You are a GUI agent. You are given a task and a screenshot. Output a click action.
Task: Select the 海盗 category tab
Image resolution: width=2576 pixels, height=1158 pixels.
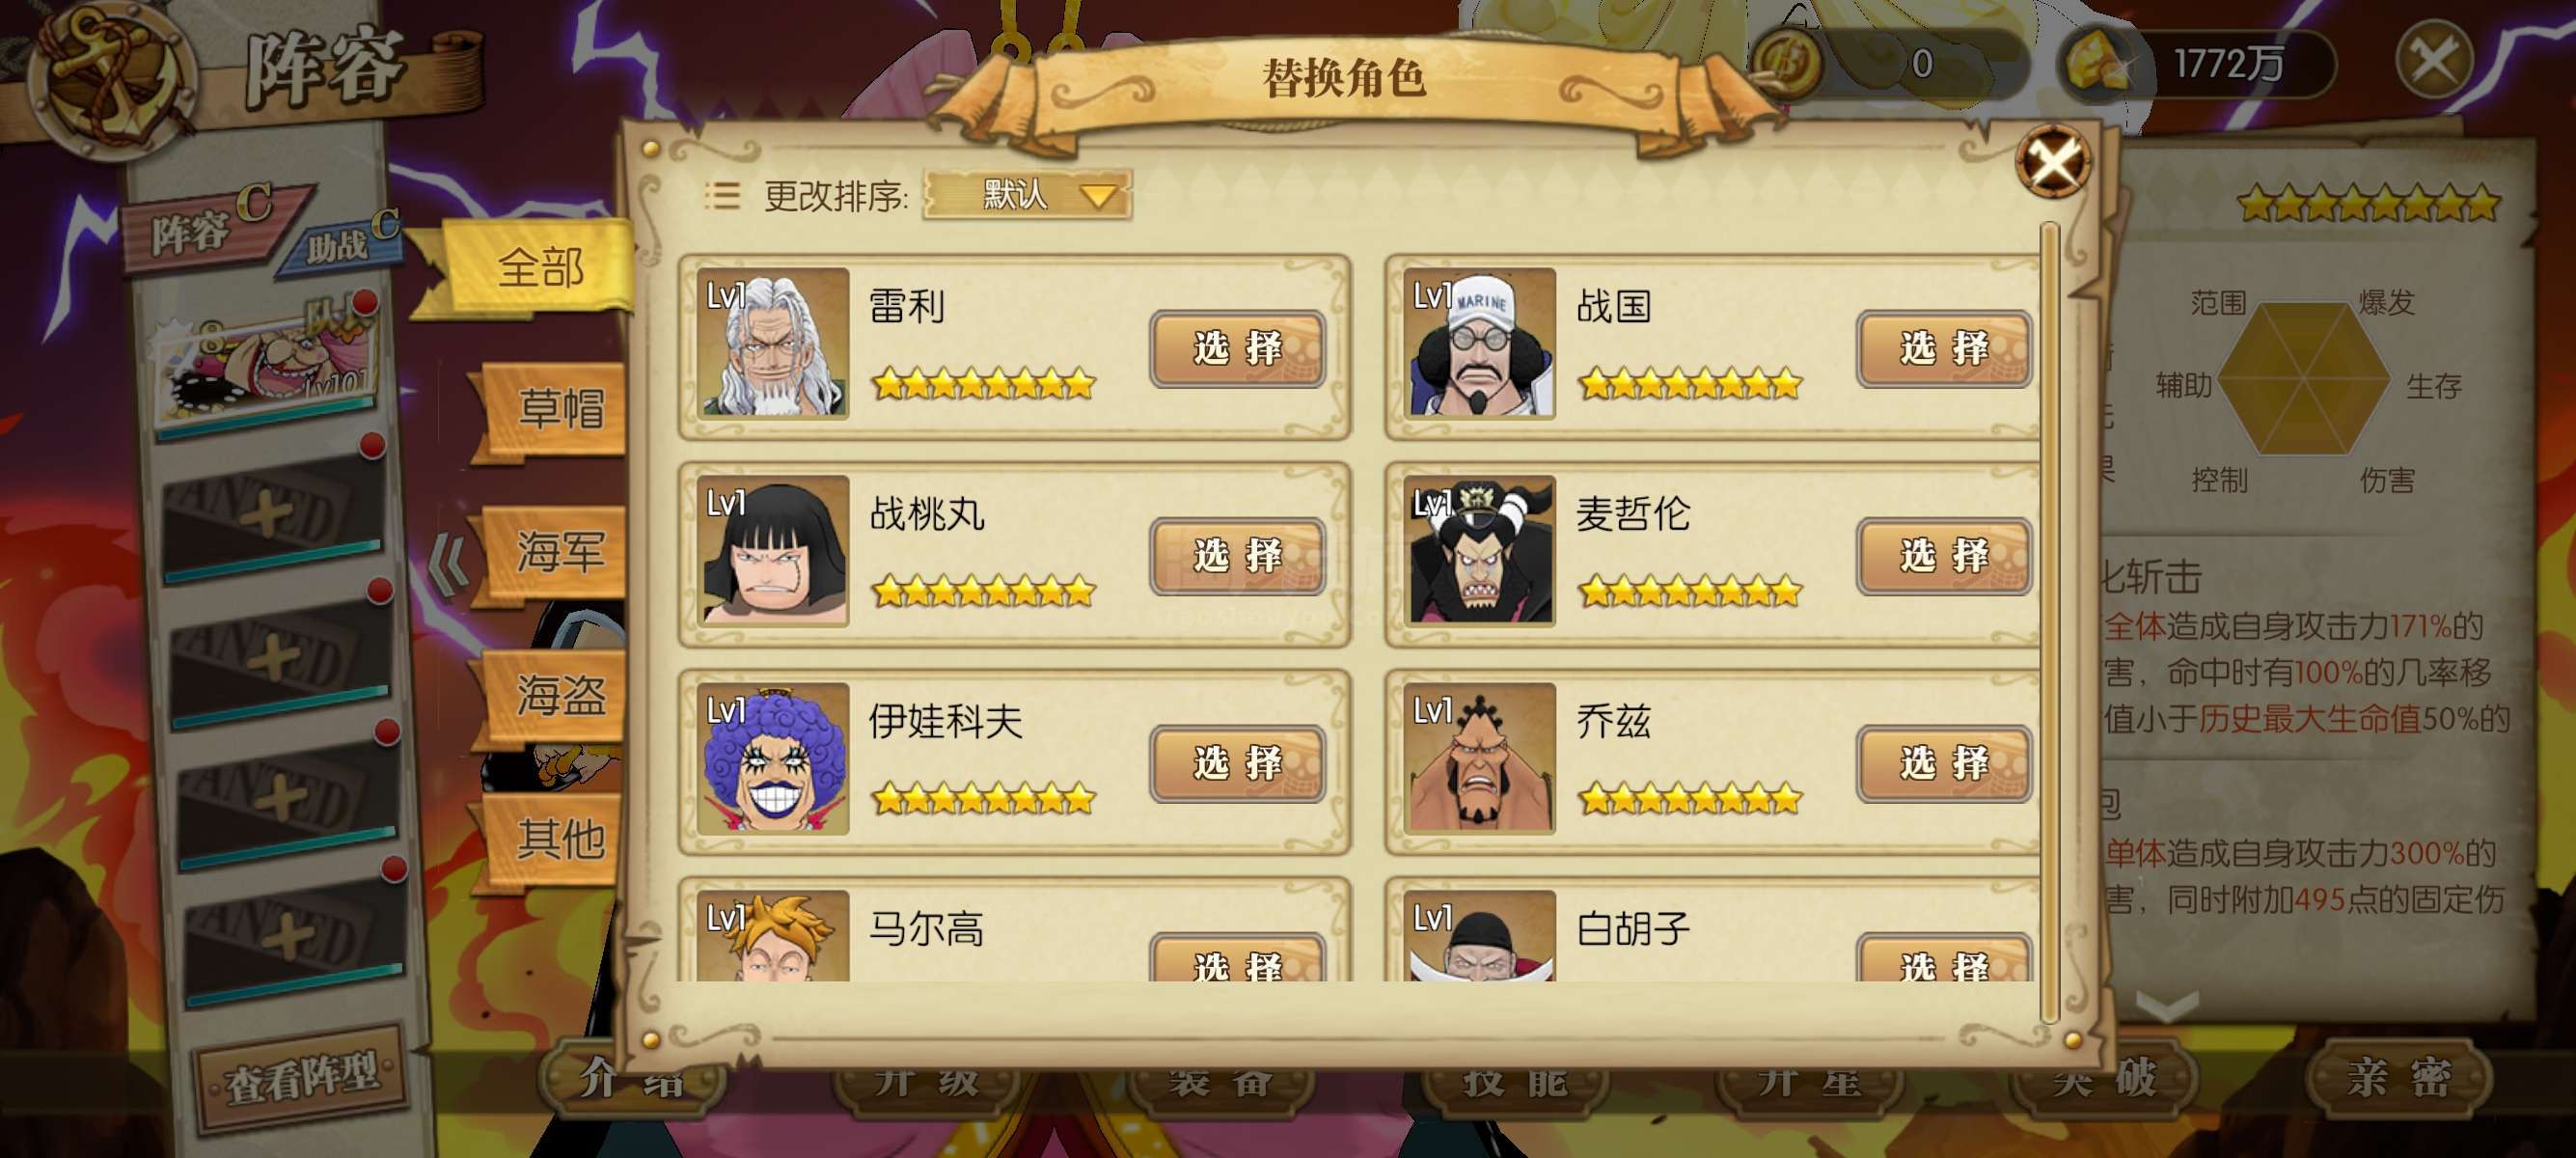(x=556, y=694)
